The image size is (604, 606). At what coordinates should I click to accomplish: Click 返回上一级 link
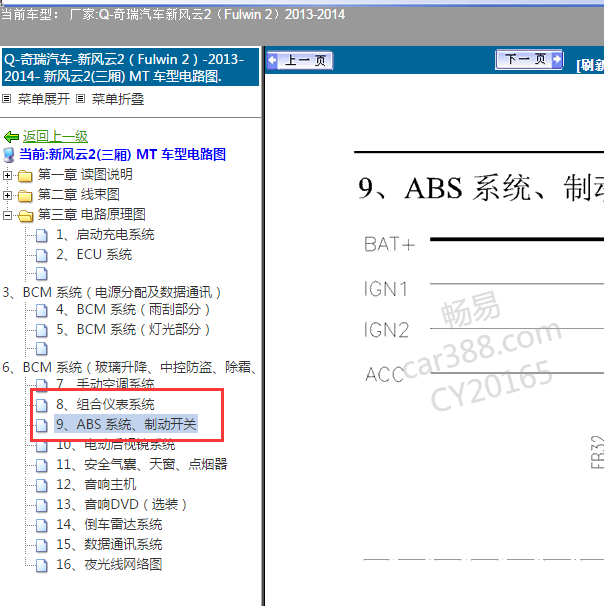point(55,136)
